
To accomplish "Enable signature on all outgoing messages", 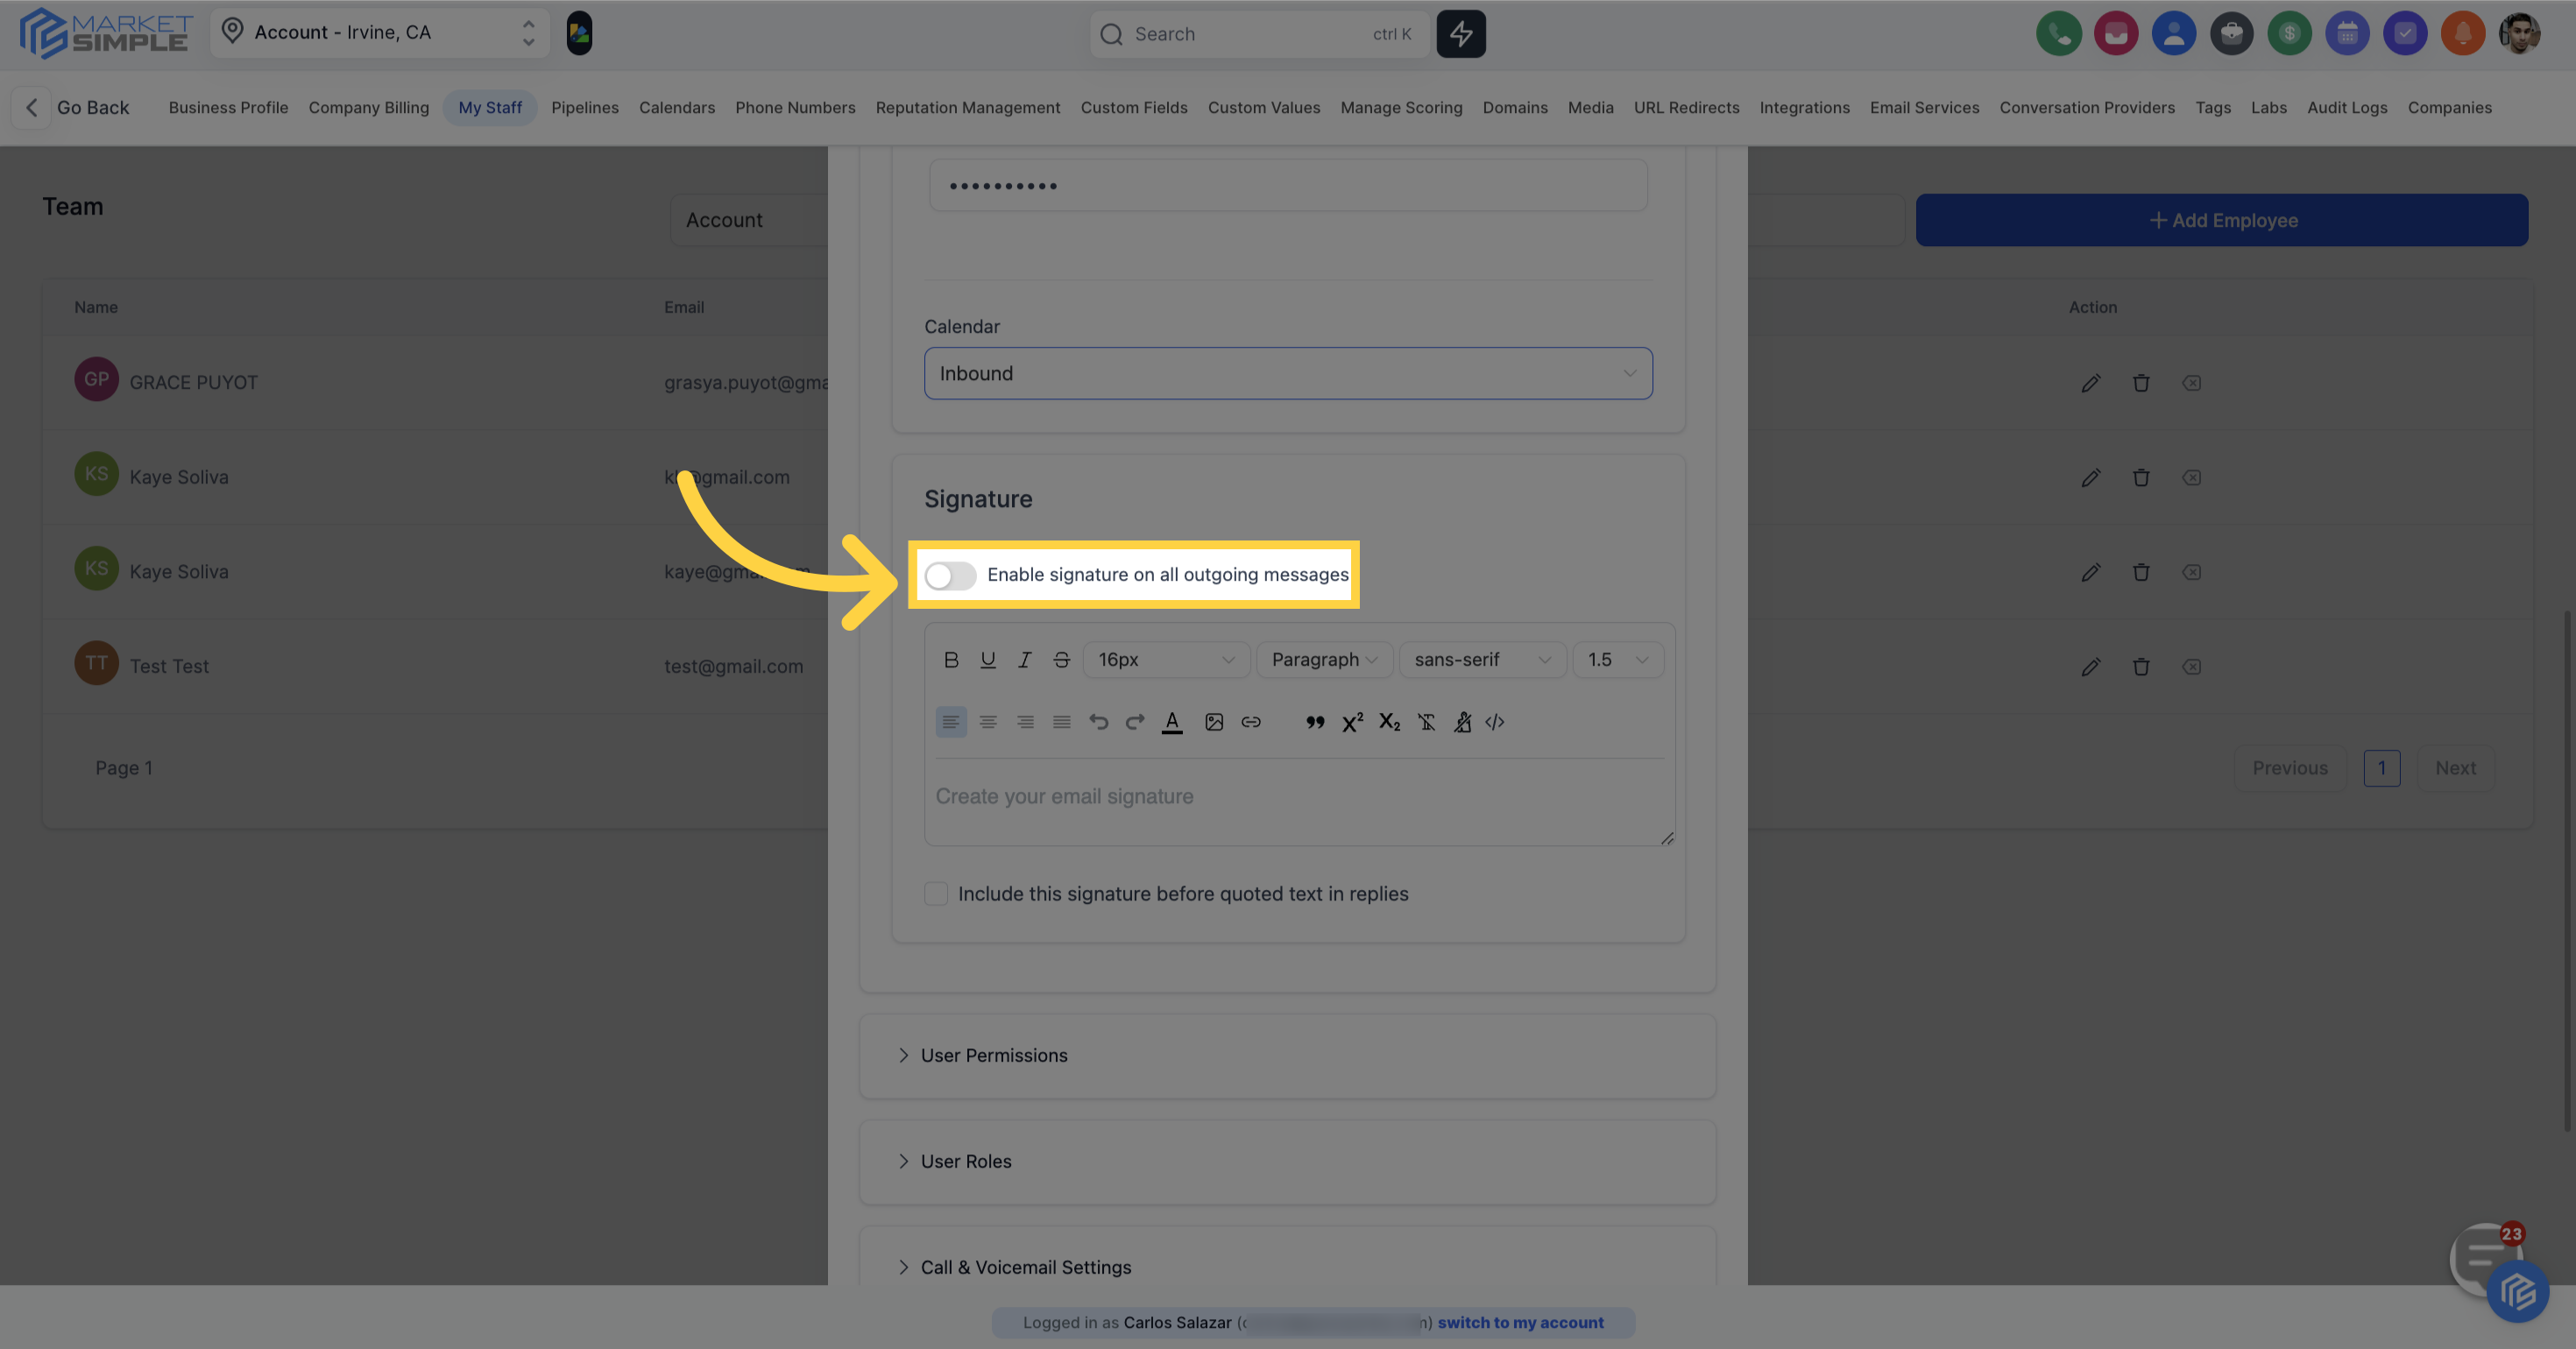I will [x=950, y=575].
